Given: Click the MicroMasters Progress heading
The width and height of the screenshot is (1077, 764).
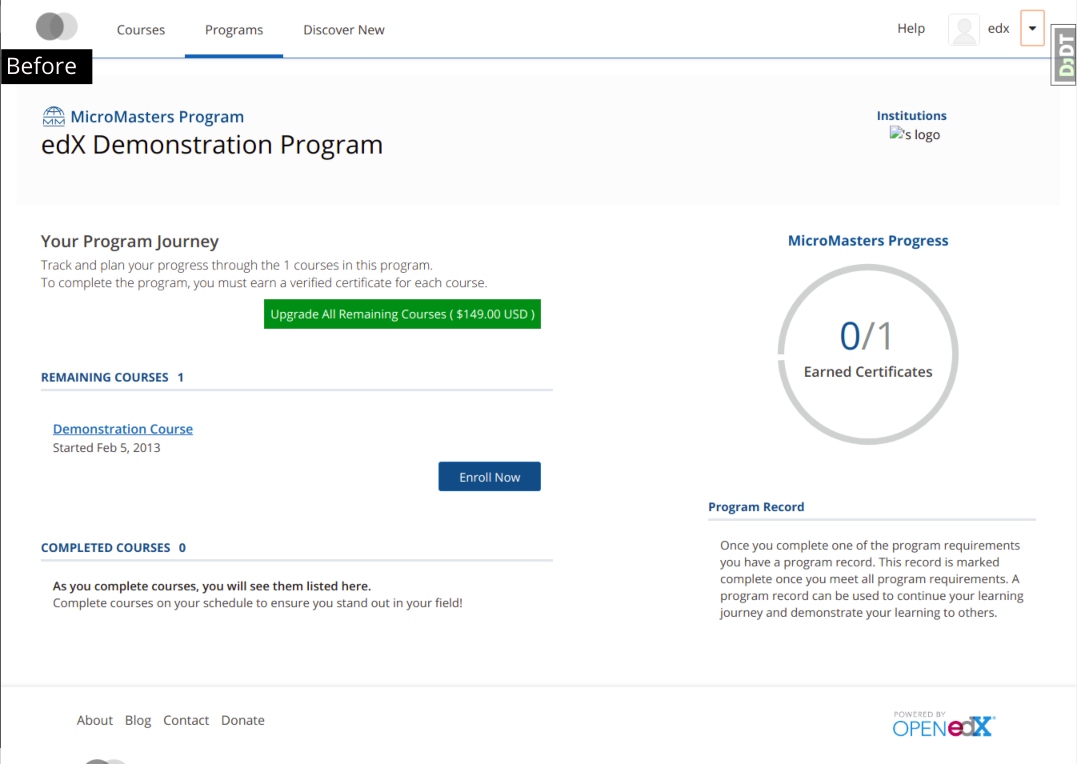Looking at the screenshot, I should pos(868,240).
